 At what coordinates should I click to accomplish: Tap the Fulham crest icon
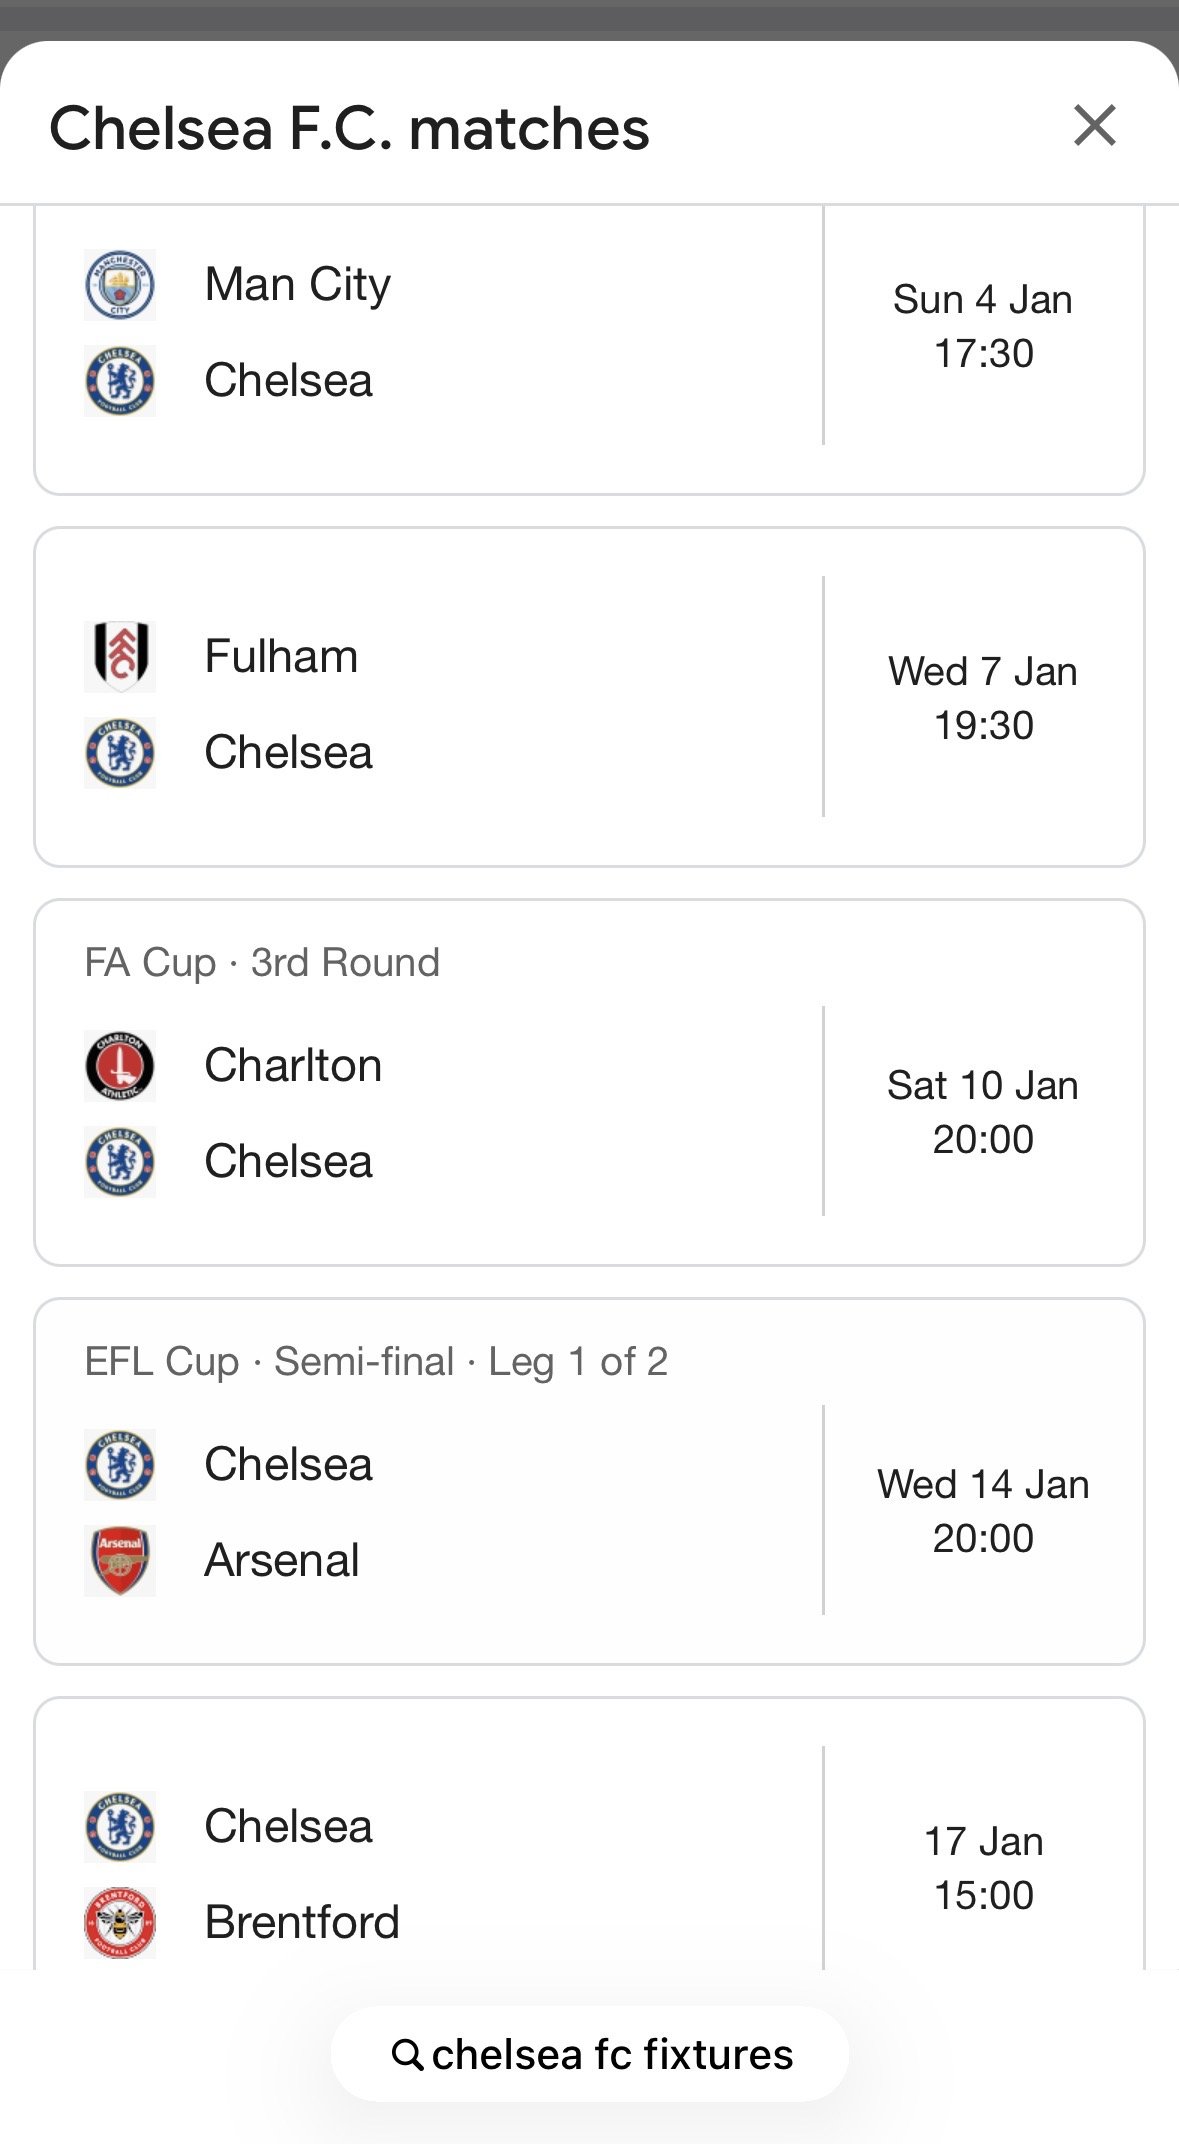coord(120,657)
